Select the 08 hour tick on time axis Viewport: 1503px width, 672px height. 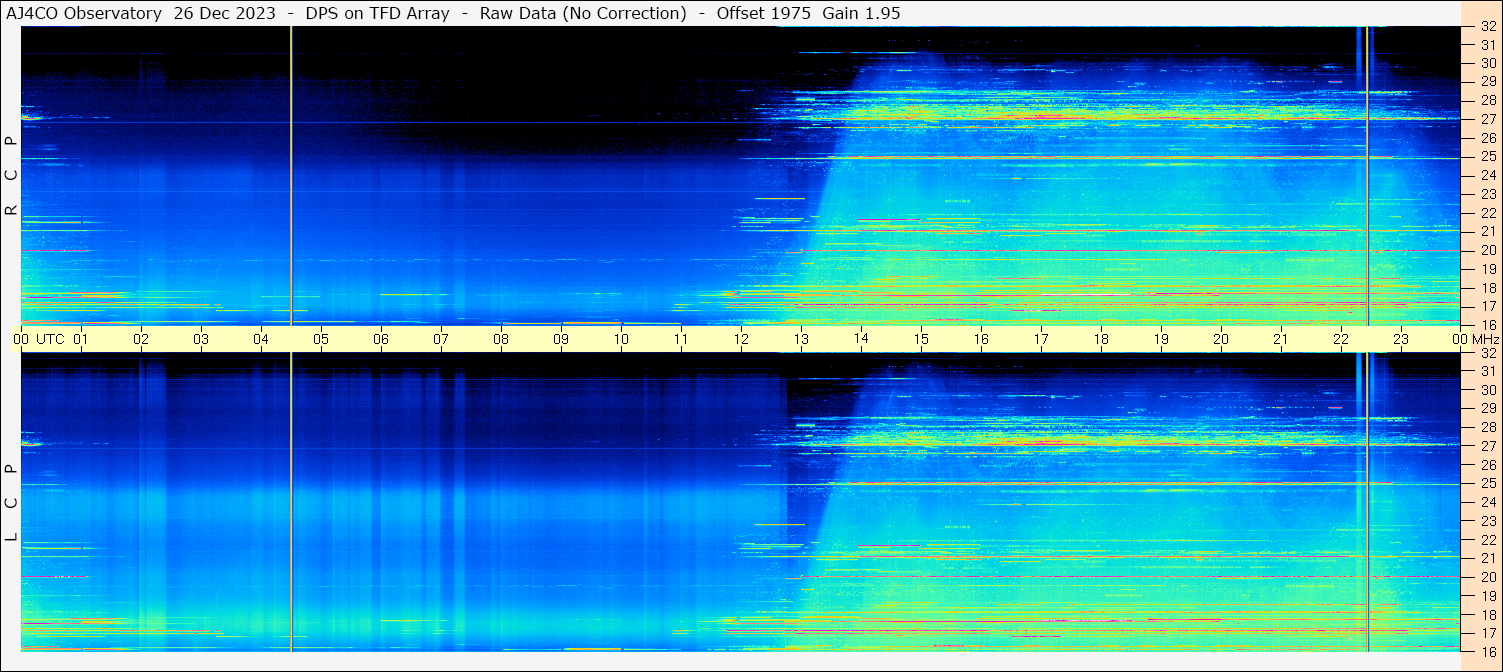[501, 339]
